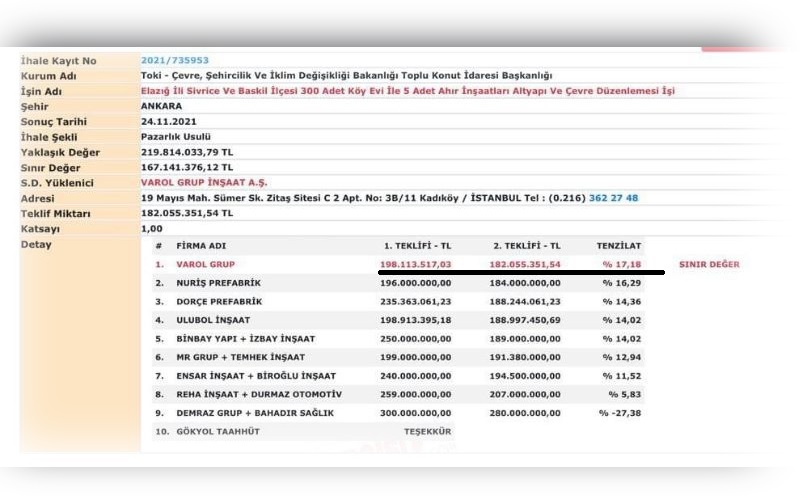Click the Kurum Adı field label

pos(48,76)
